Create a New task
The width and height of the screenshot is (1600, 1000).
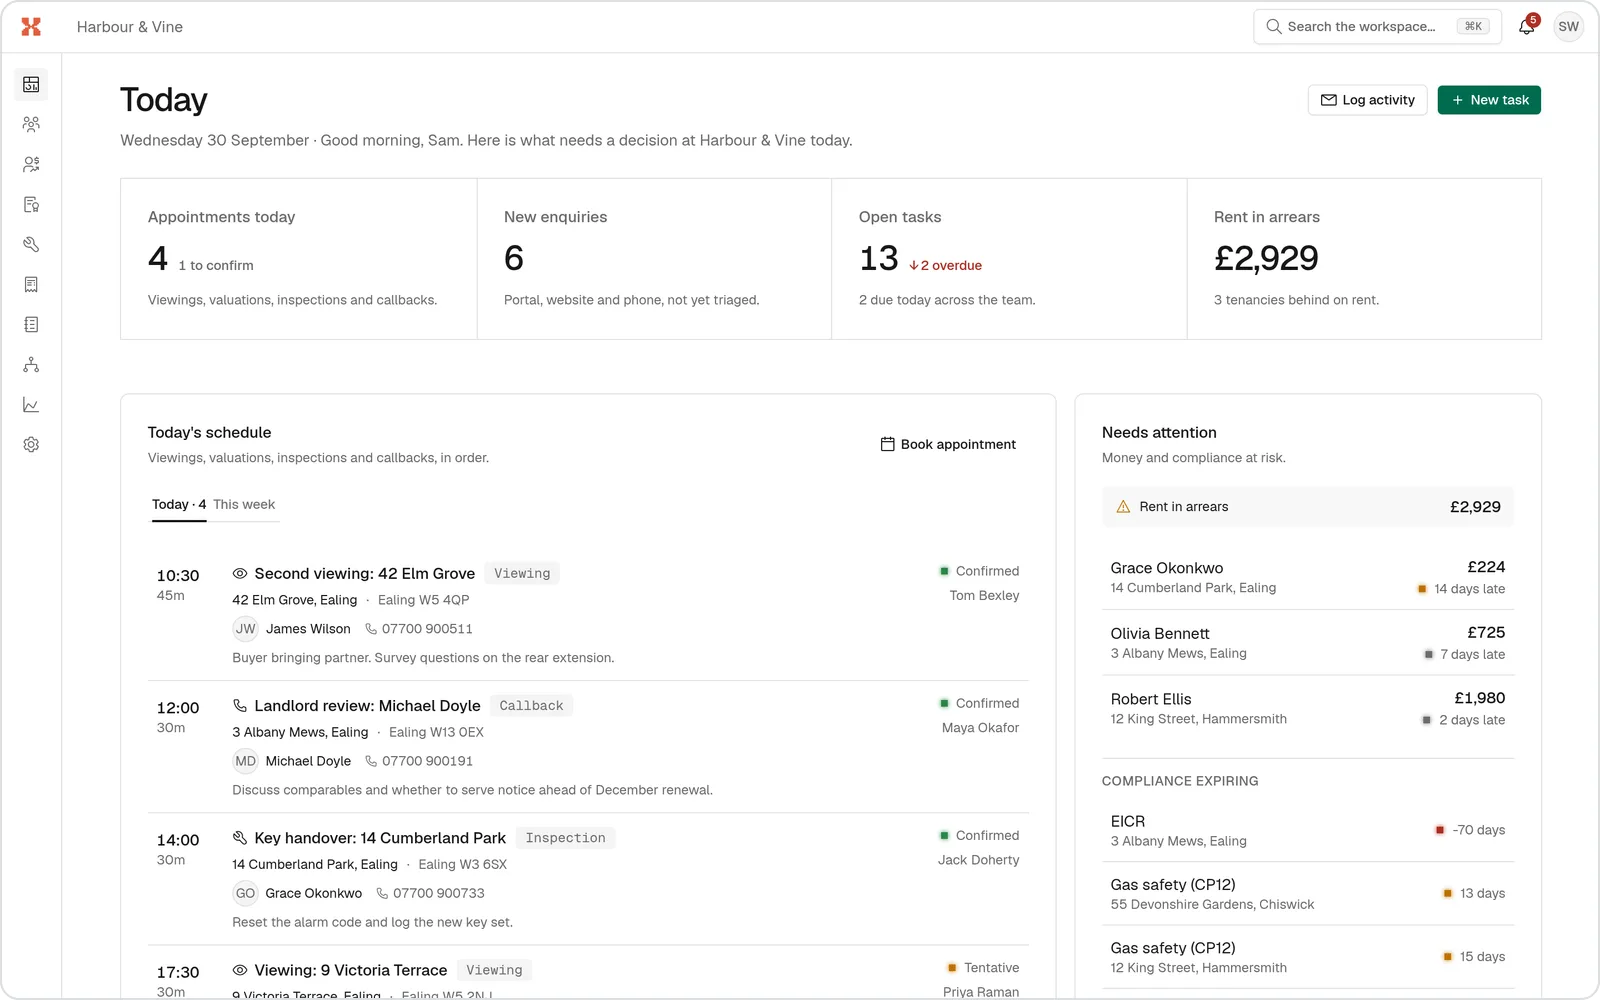(1489, 100)
